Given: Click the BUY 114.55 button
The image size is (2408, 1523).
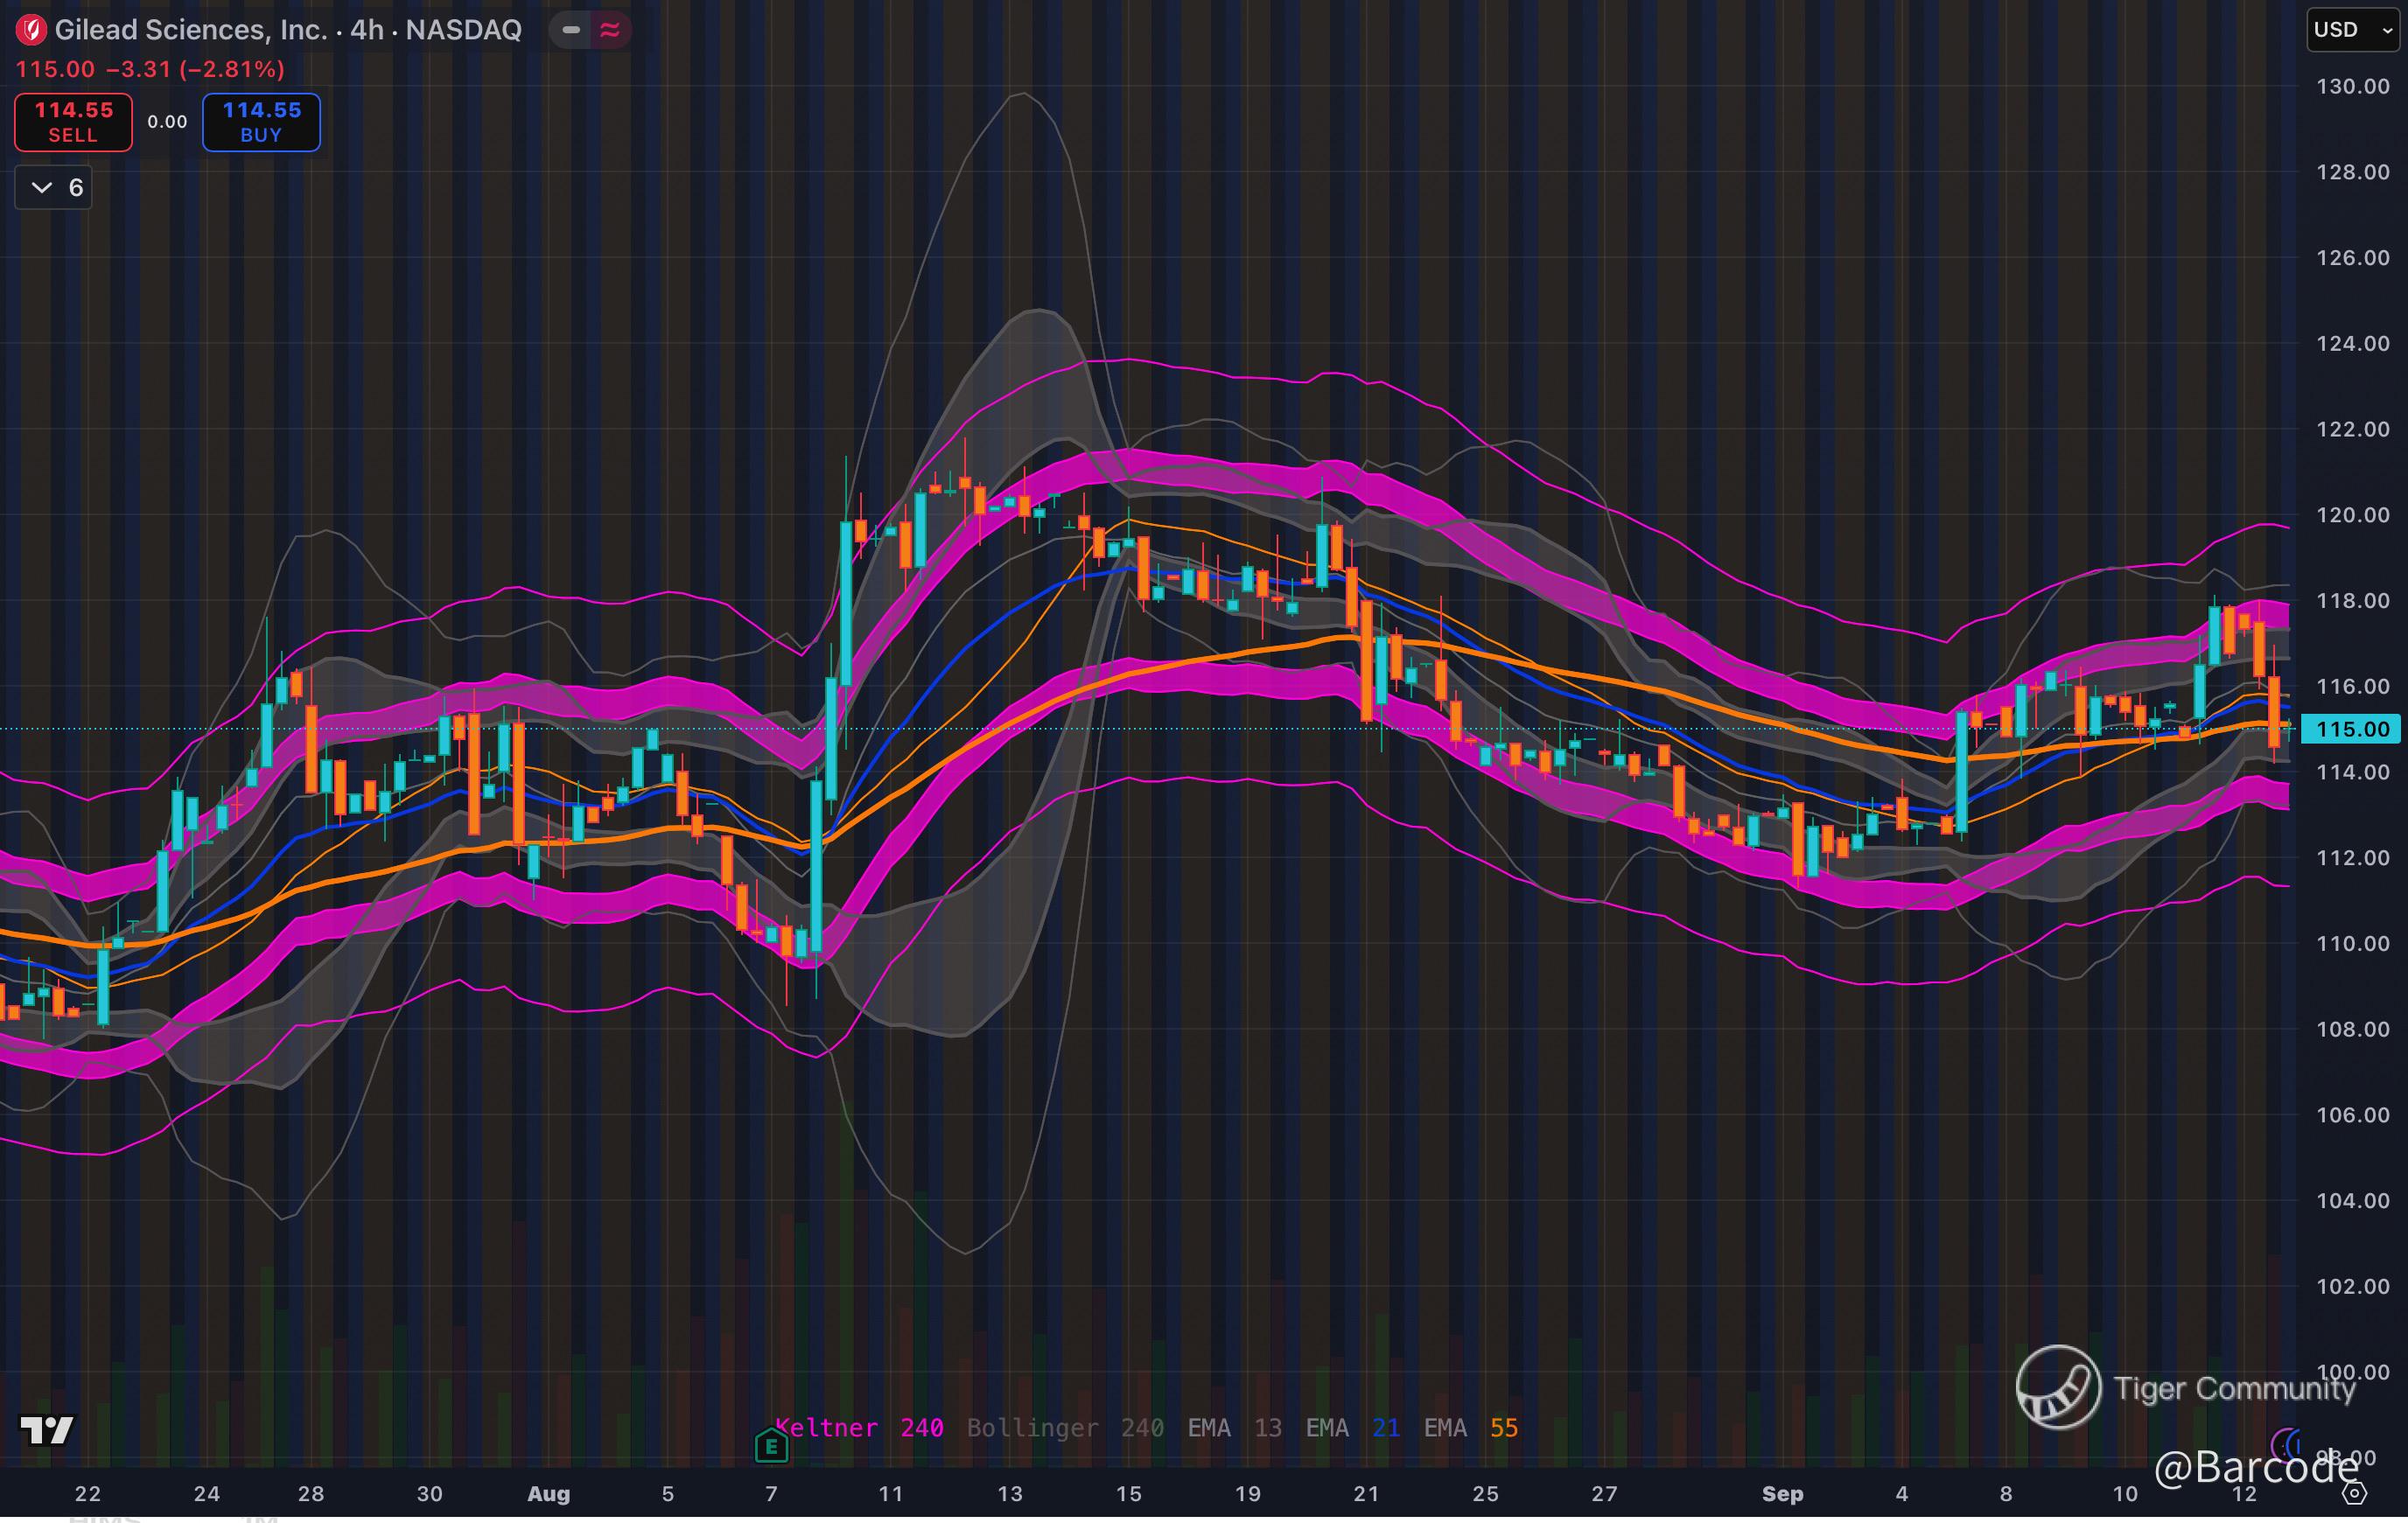Looking at the screenshot, I should [261, 122].
